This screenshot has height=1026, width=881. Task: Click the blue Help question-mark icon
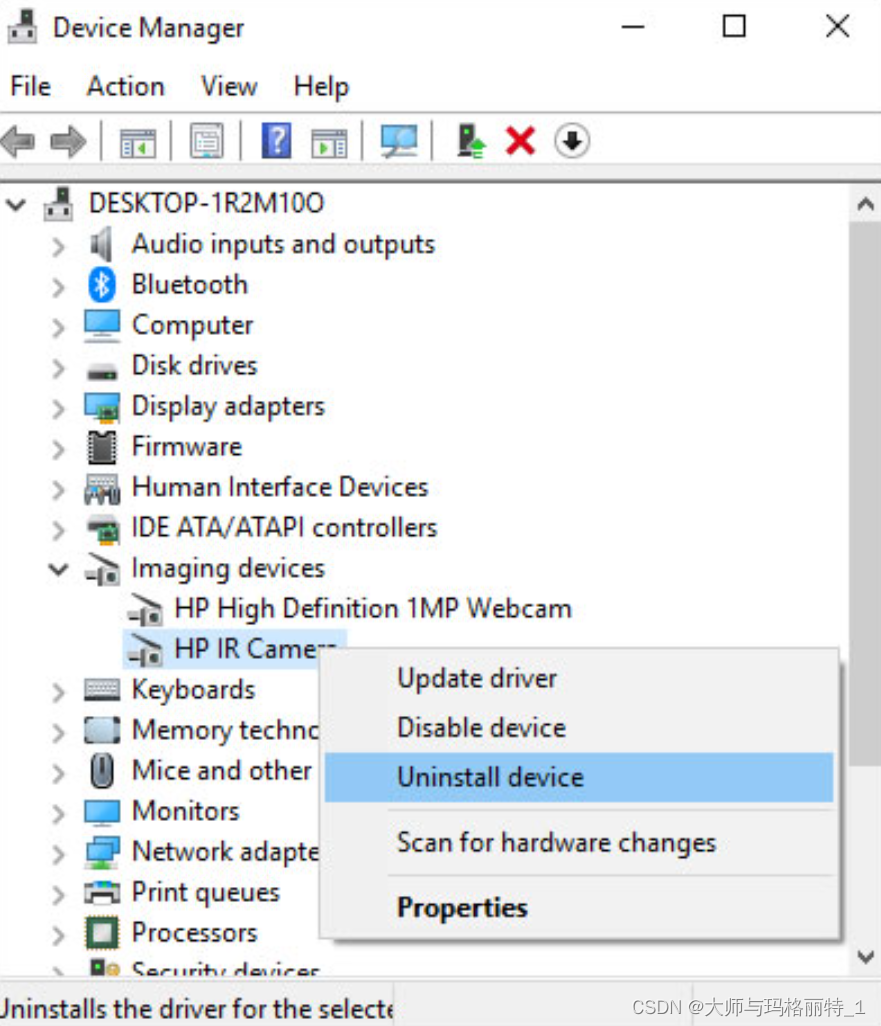tap(276, 141)
